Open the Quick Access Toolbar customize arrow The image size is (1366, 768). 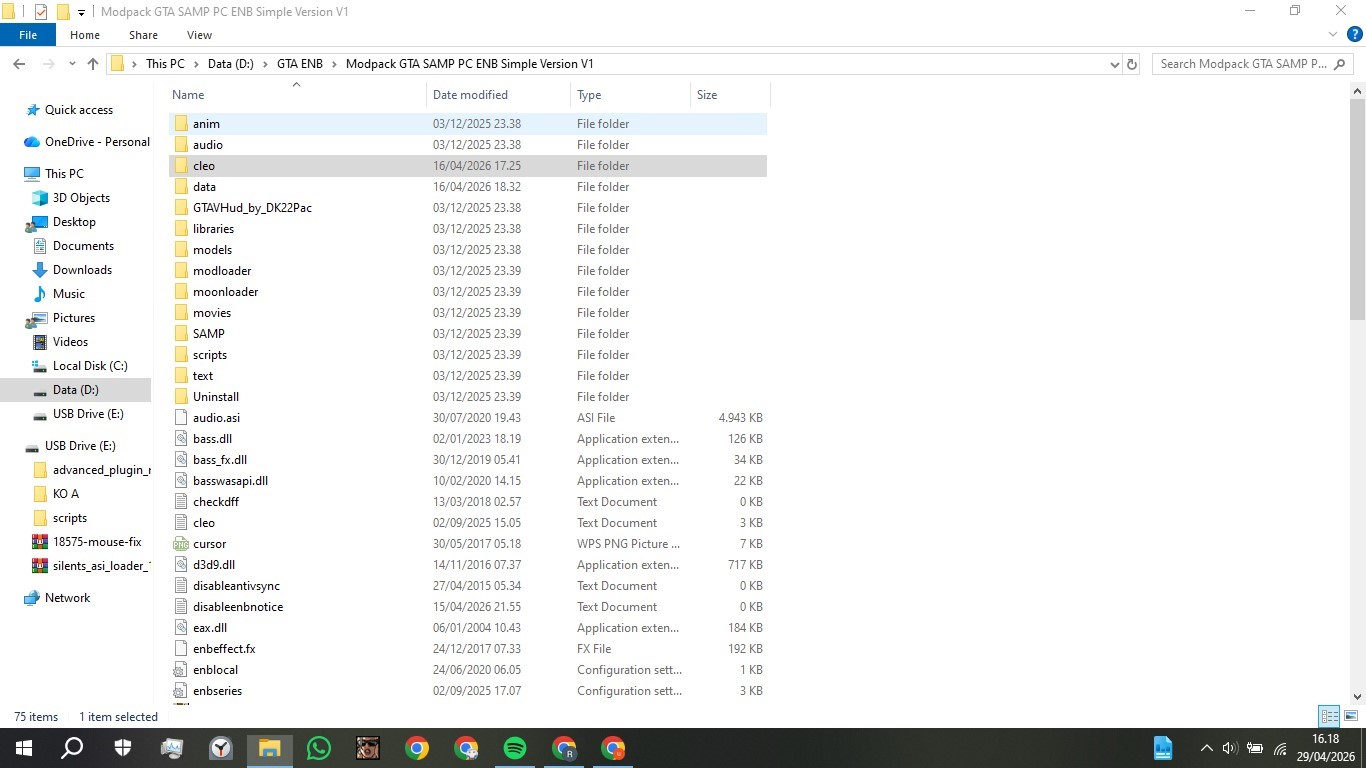tap(82, 12)
